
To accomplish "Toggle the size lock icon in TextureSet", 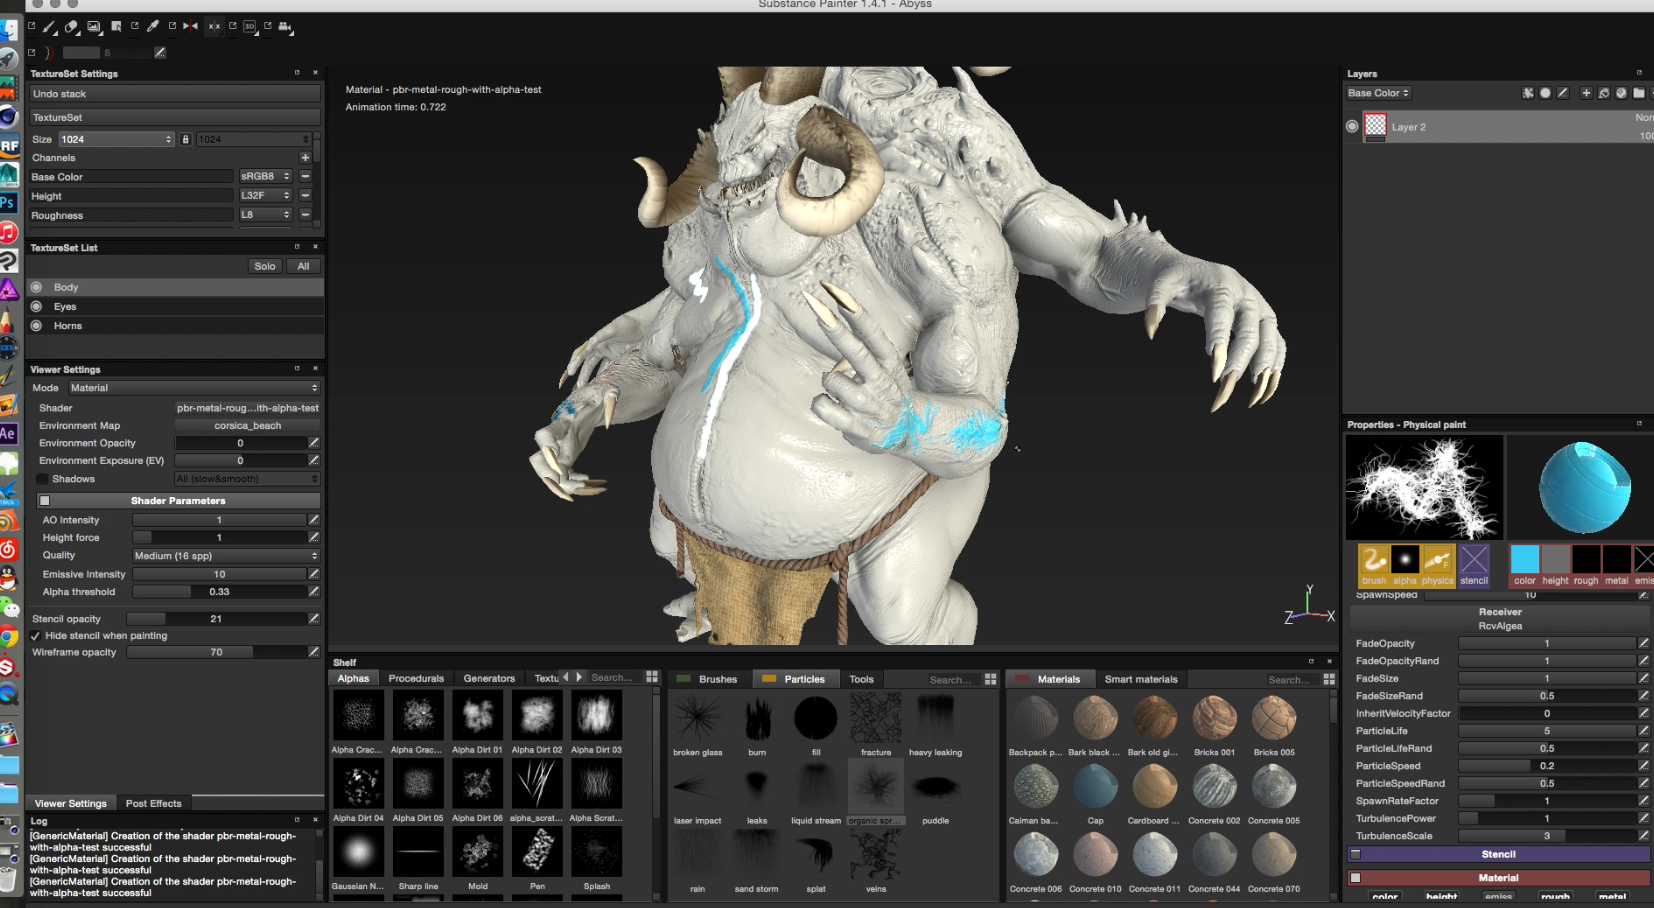I will 185,139.
